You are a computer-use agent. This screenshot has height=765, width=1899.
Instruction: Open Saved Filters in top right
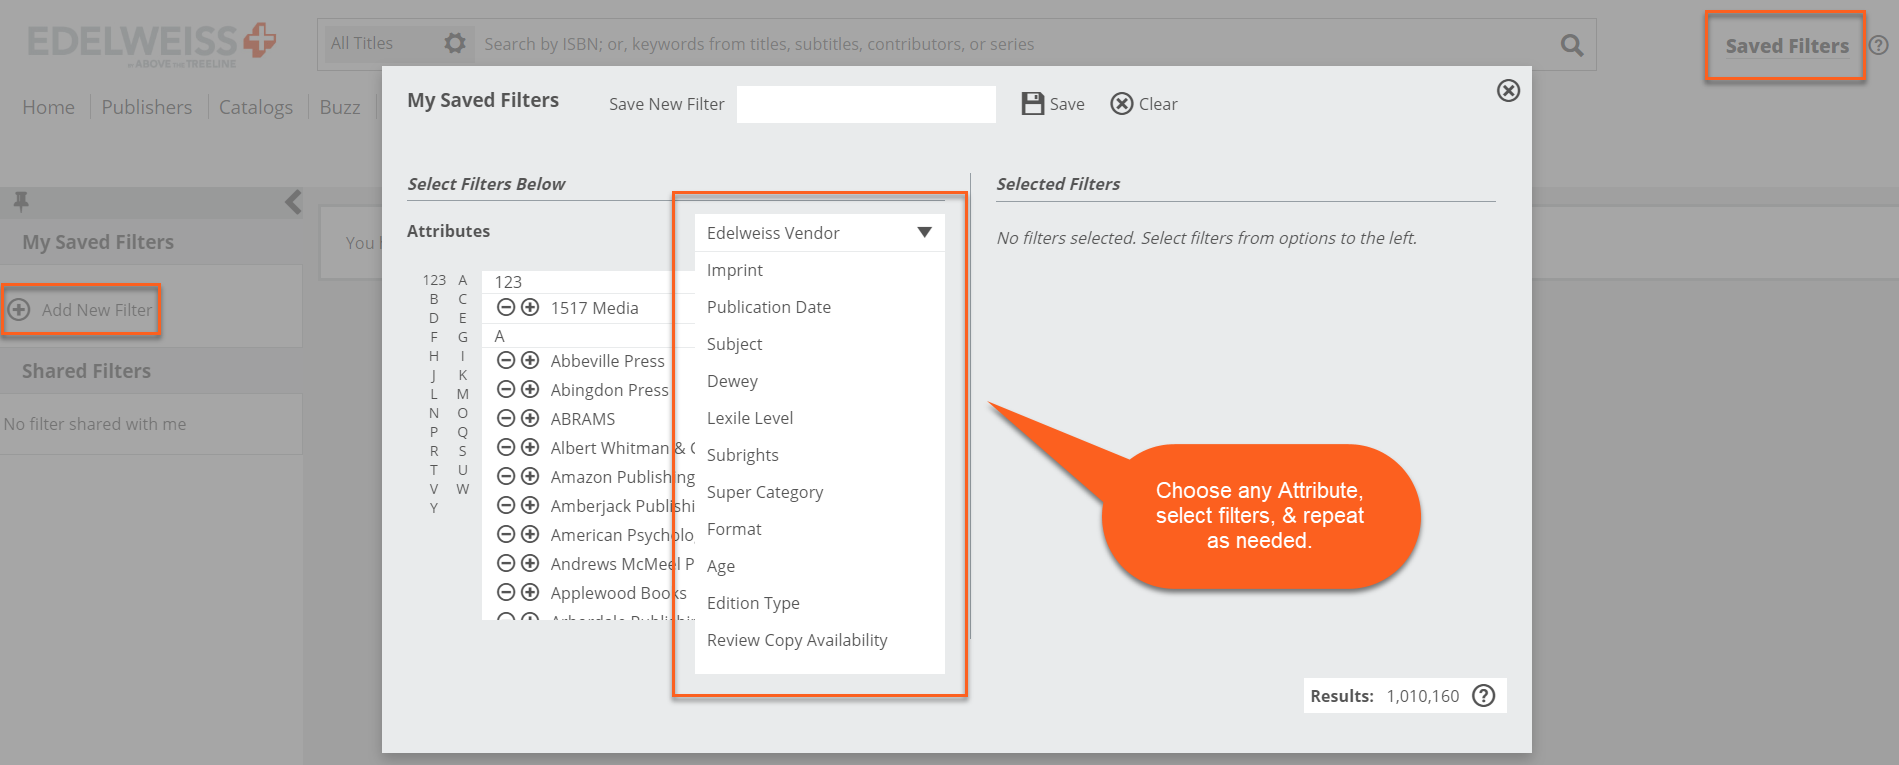point(1787,46)
